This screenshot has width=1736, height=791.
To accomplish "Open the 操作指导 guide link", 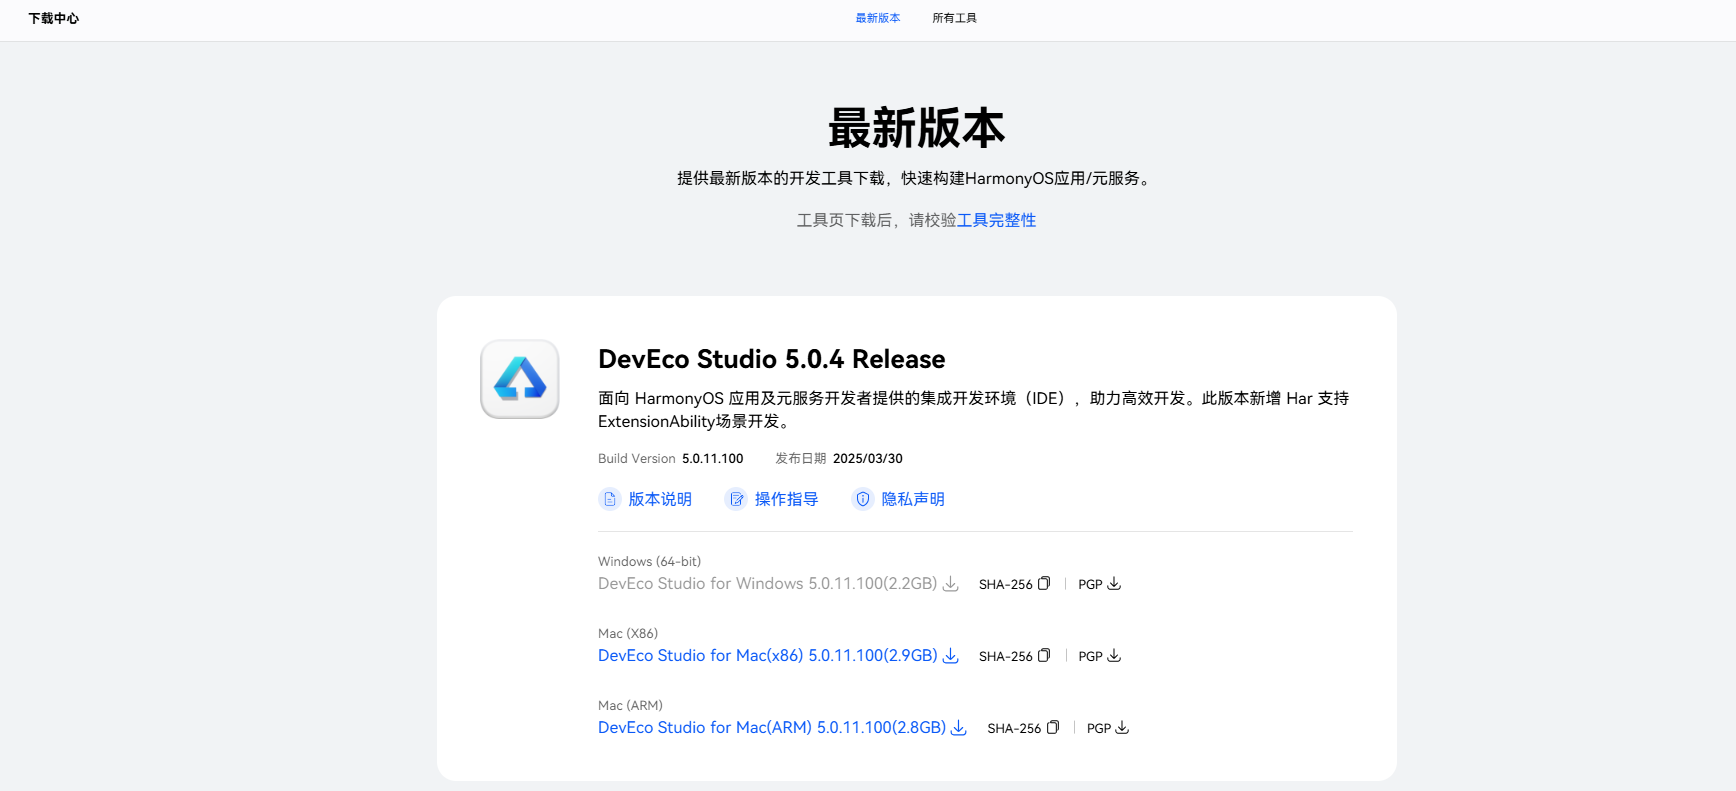I will coord(786,499).
